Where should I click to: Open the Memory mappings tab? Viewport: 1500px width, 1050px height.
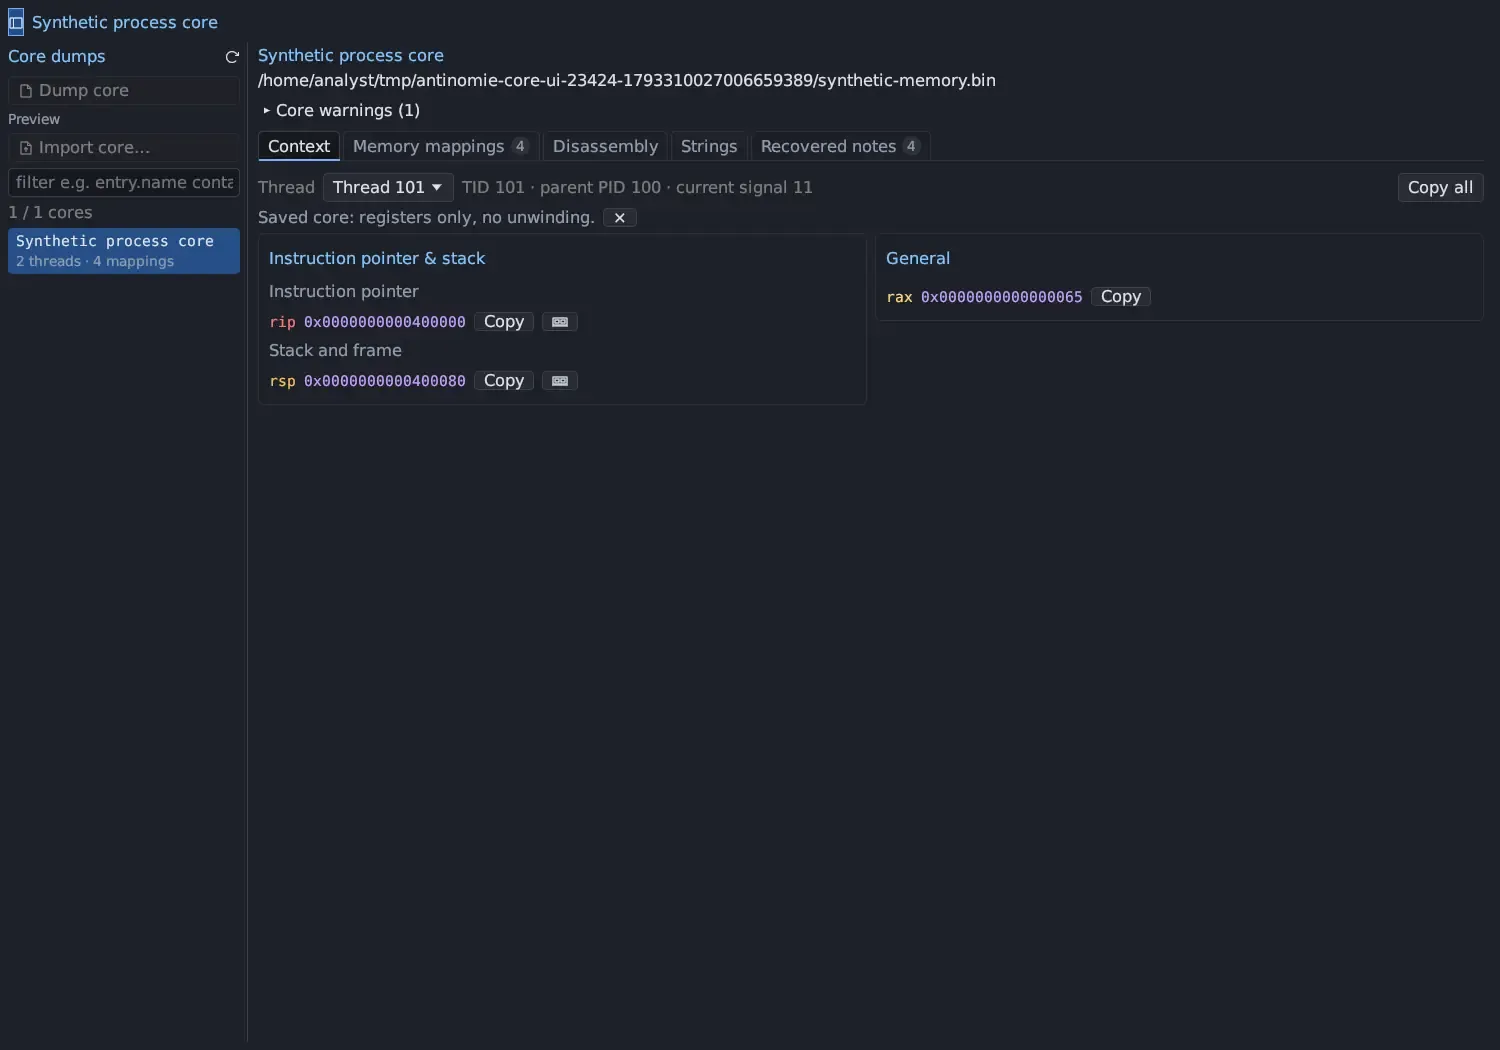pos(440,146)
